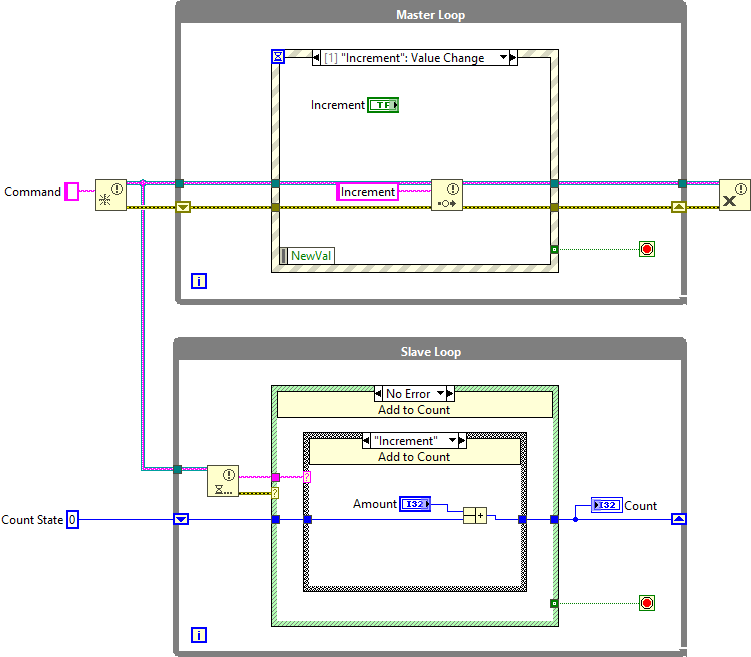This screenshot has width=751, height=657.
Task: Select the Enqueue Element node in Master Loop
Action: [x=447, y=194]
